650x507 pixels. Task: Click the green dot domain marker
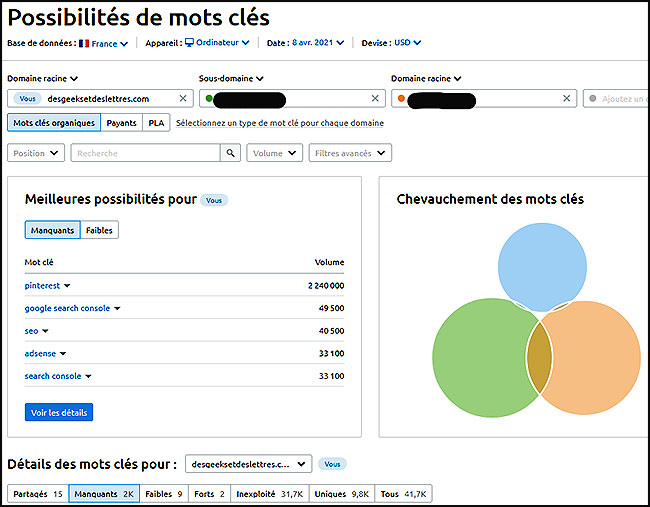pyautogui.click(x=209, y=98)
